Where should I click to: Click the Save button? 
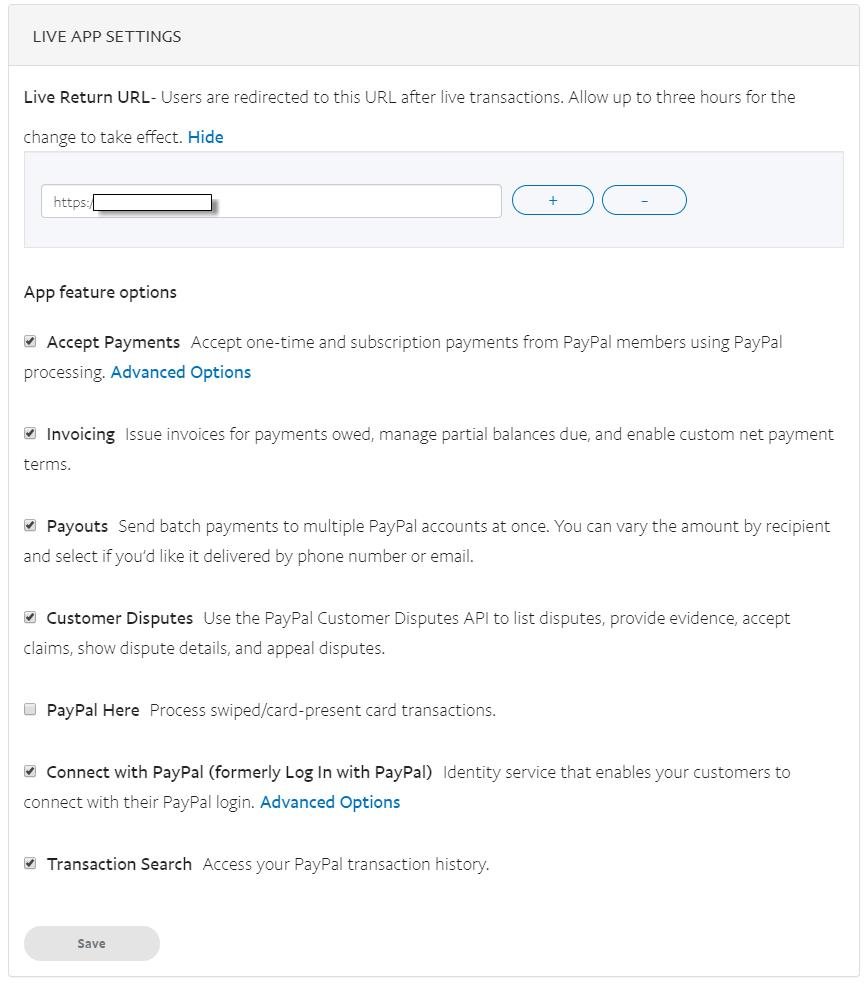(x=91, y=943)
